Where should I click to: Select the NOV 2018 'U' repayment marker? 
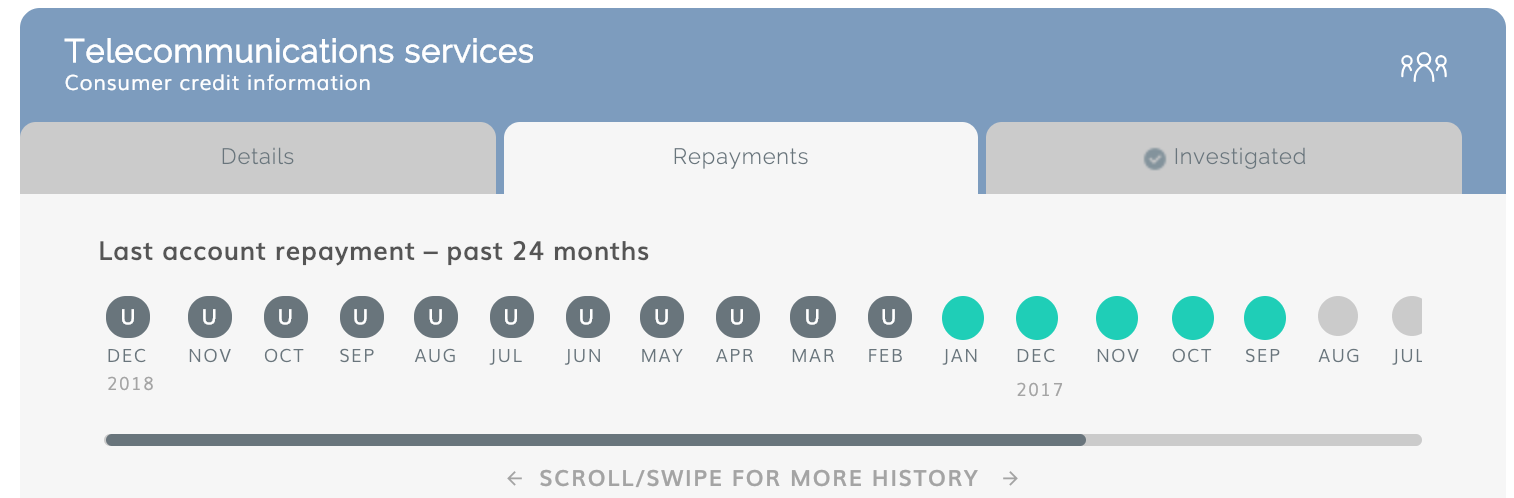click(x=210, y=317)
